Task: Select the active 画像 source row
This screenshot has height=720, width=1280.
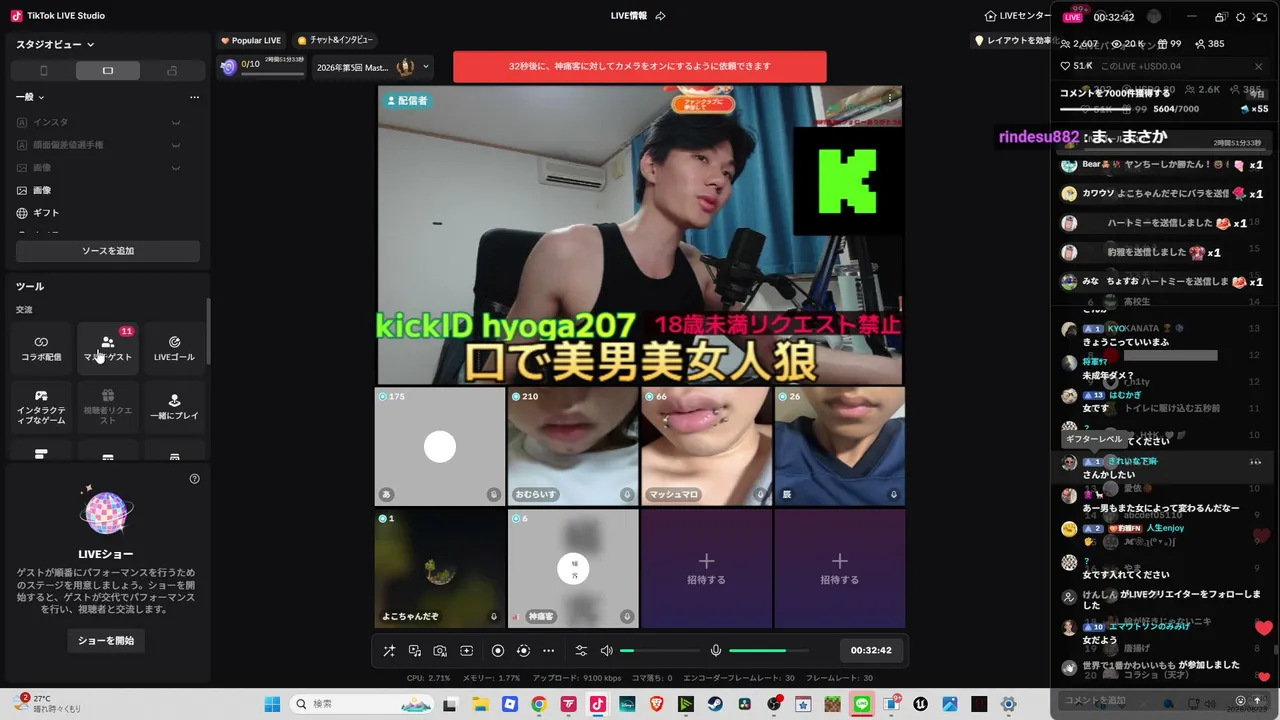Action: tap(106, 190)
